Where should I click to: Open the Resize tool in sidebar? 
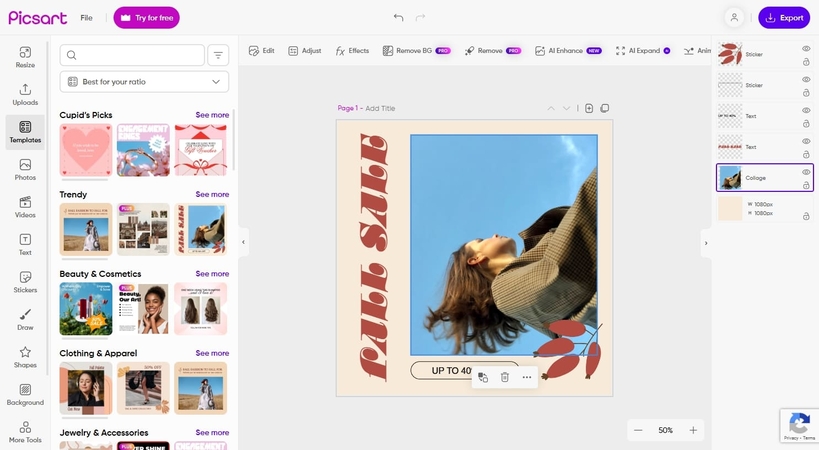25,57
